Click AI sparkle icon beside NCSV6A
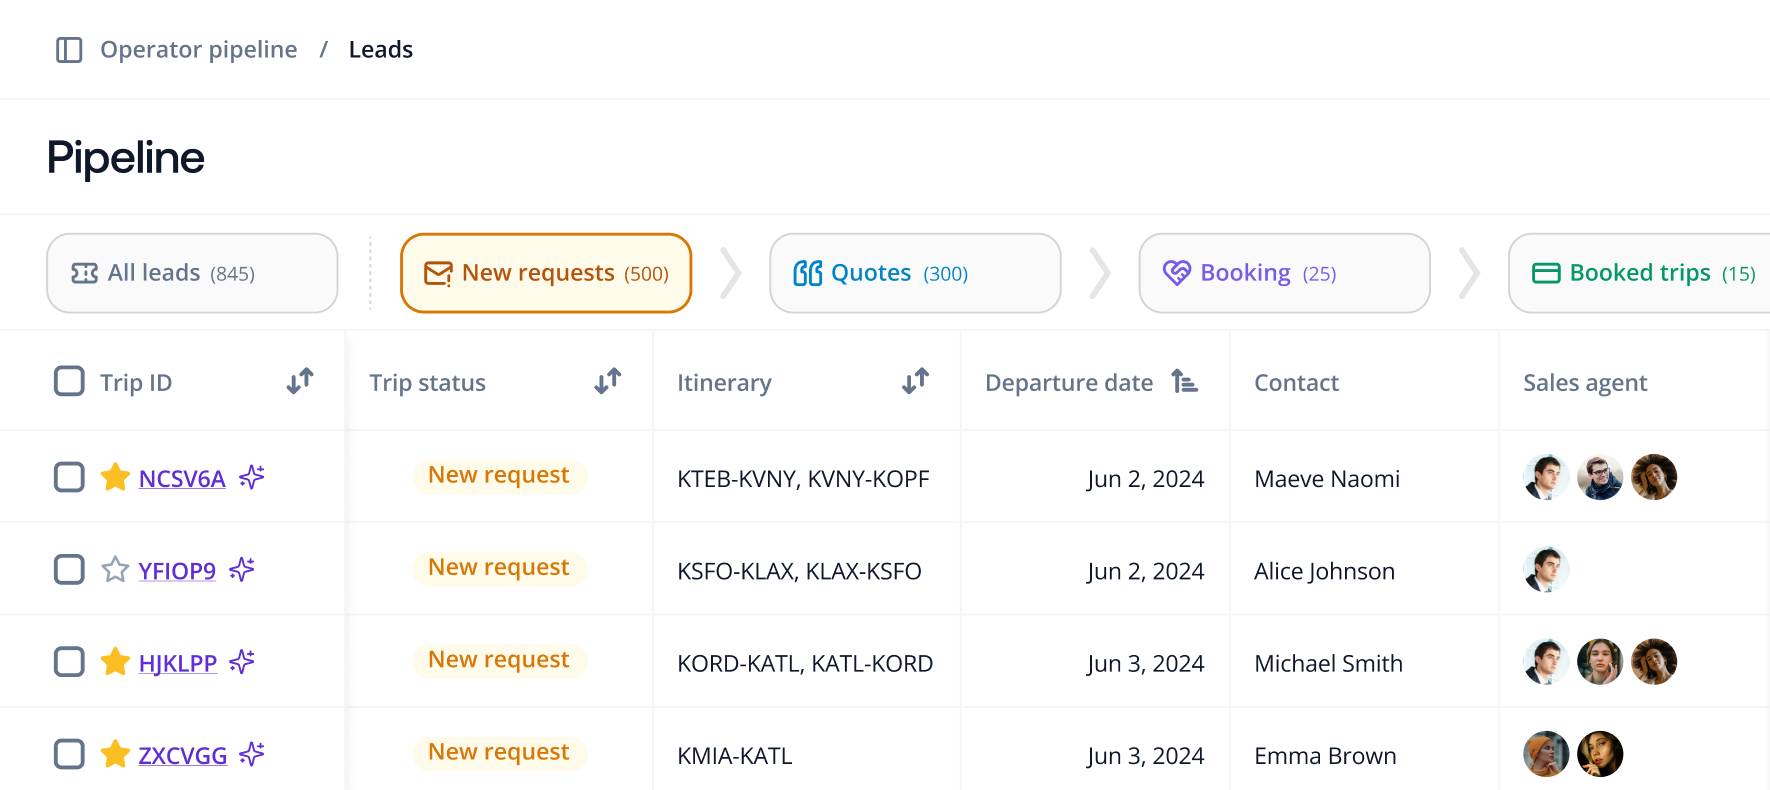 252,477
